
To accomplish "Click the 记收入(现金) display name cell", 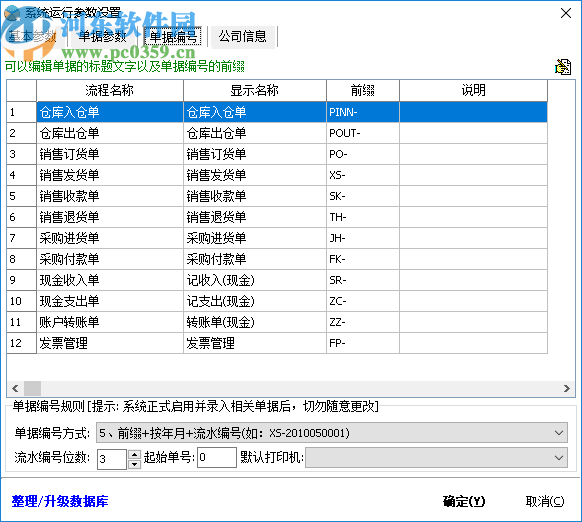I will [x=255, y=280].
